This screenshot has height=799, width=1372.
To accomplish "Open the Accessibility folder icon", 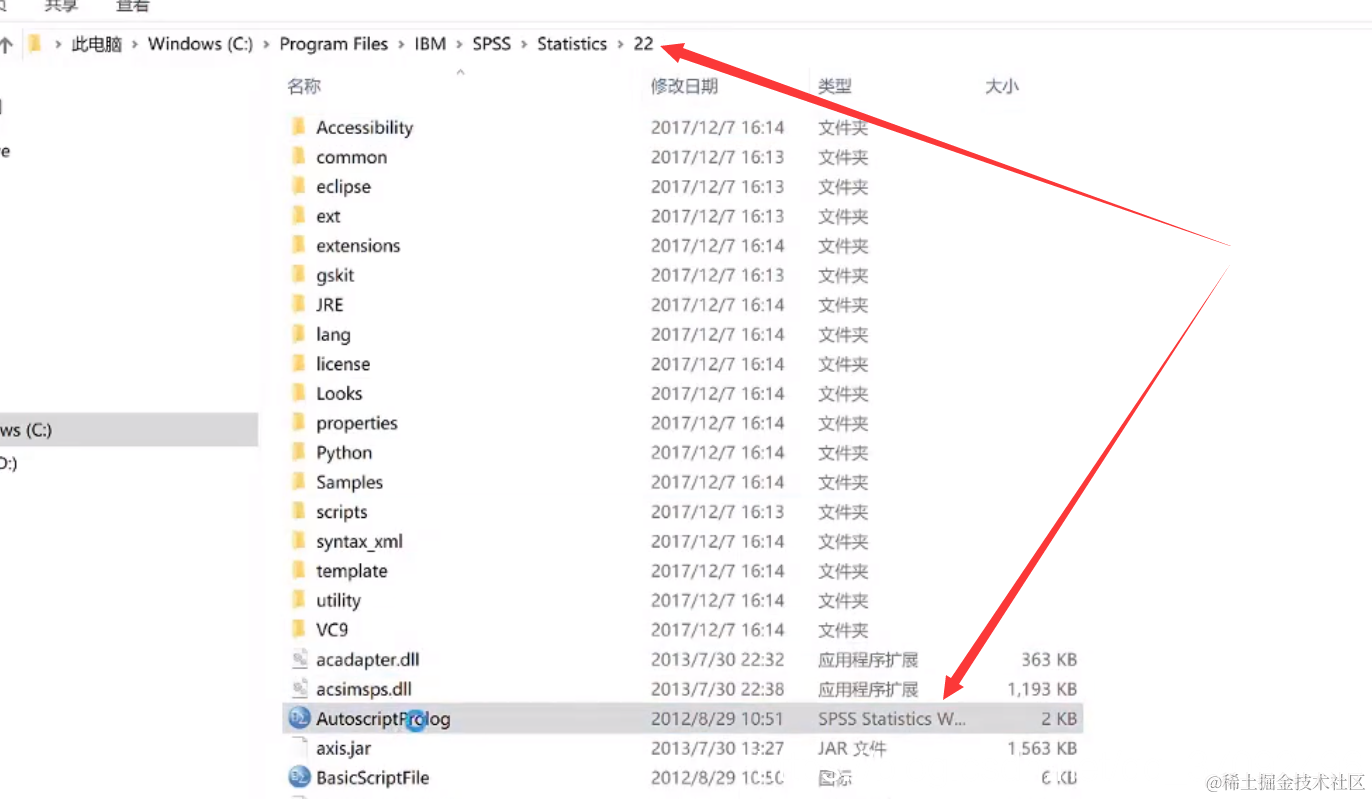I will [x=298, y=127].
